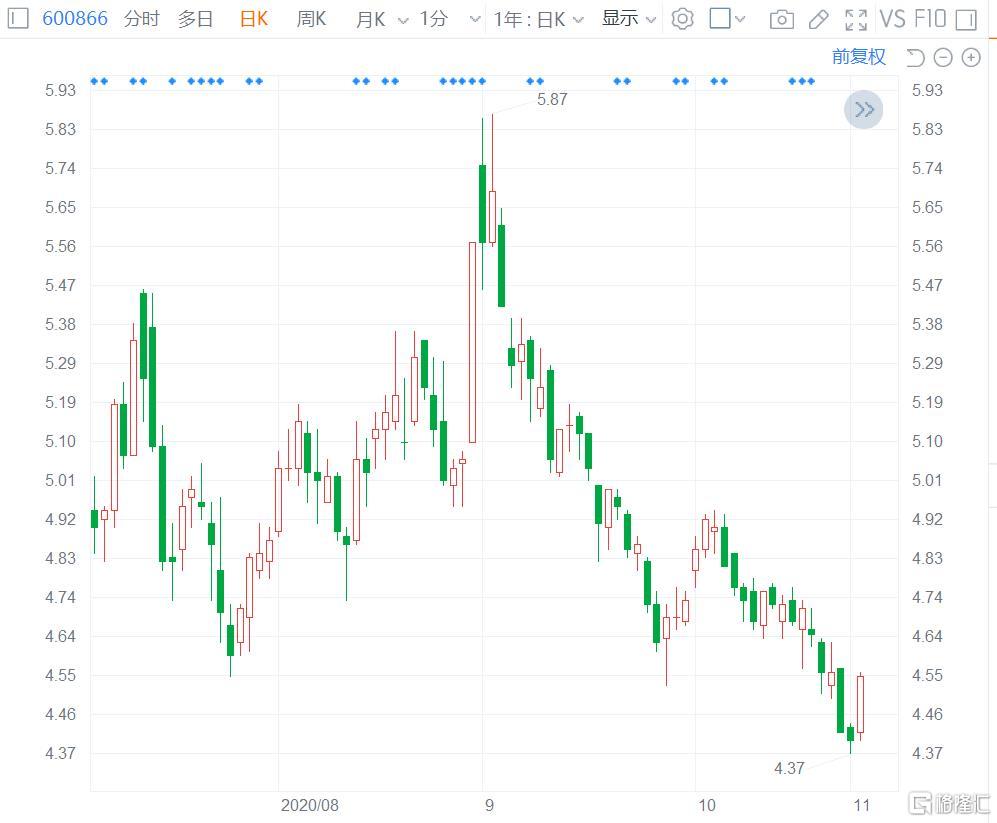
Task: Click the square layout icon
Action: pos(720,18)
